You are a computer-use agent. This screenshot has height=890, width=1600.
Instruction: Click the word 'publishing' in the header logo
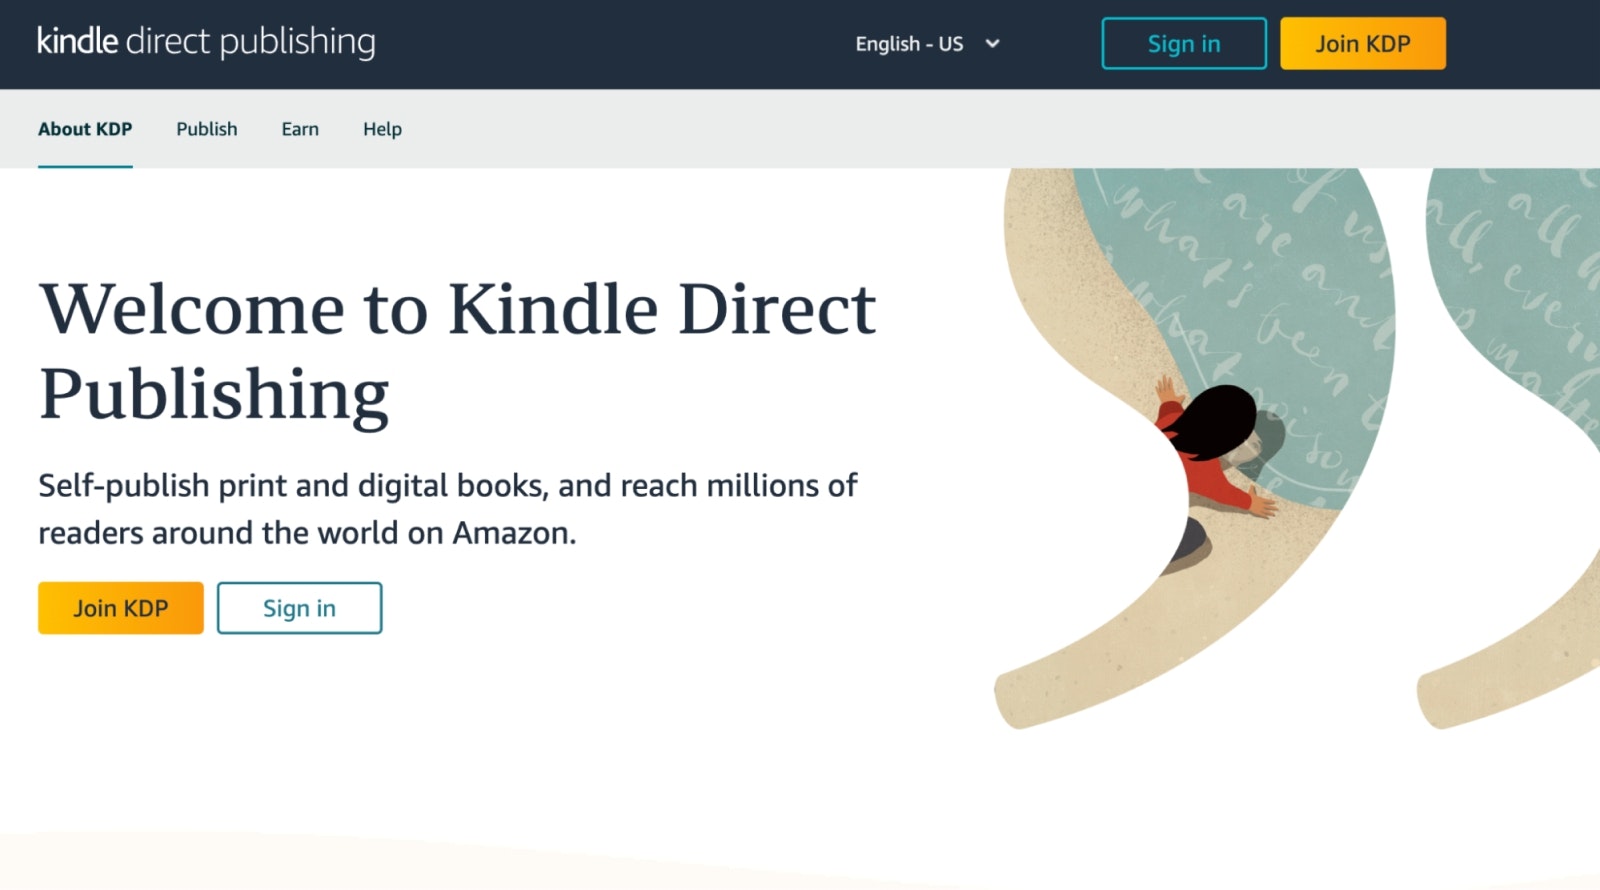click(297, 43)
